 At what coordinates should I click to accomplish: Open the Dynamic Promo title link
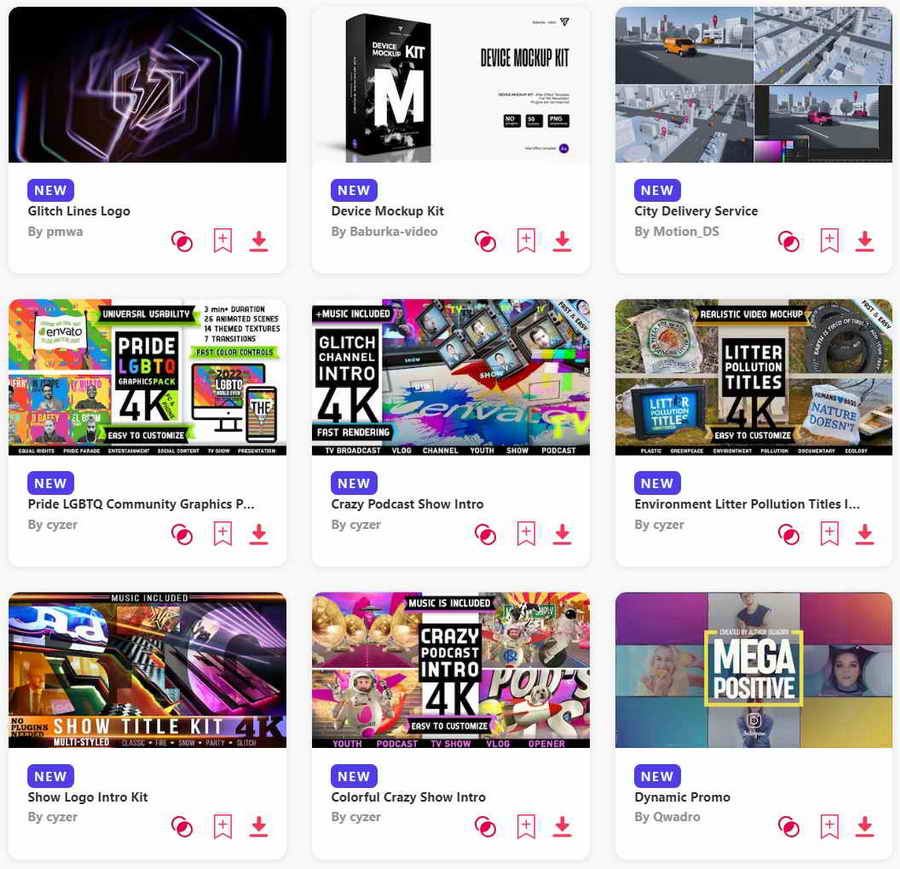(x=682, y=797)
